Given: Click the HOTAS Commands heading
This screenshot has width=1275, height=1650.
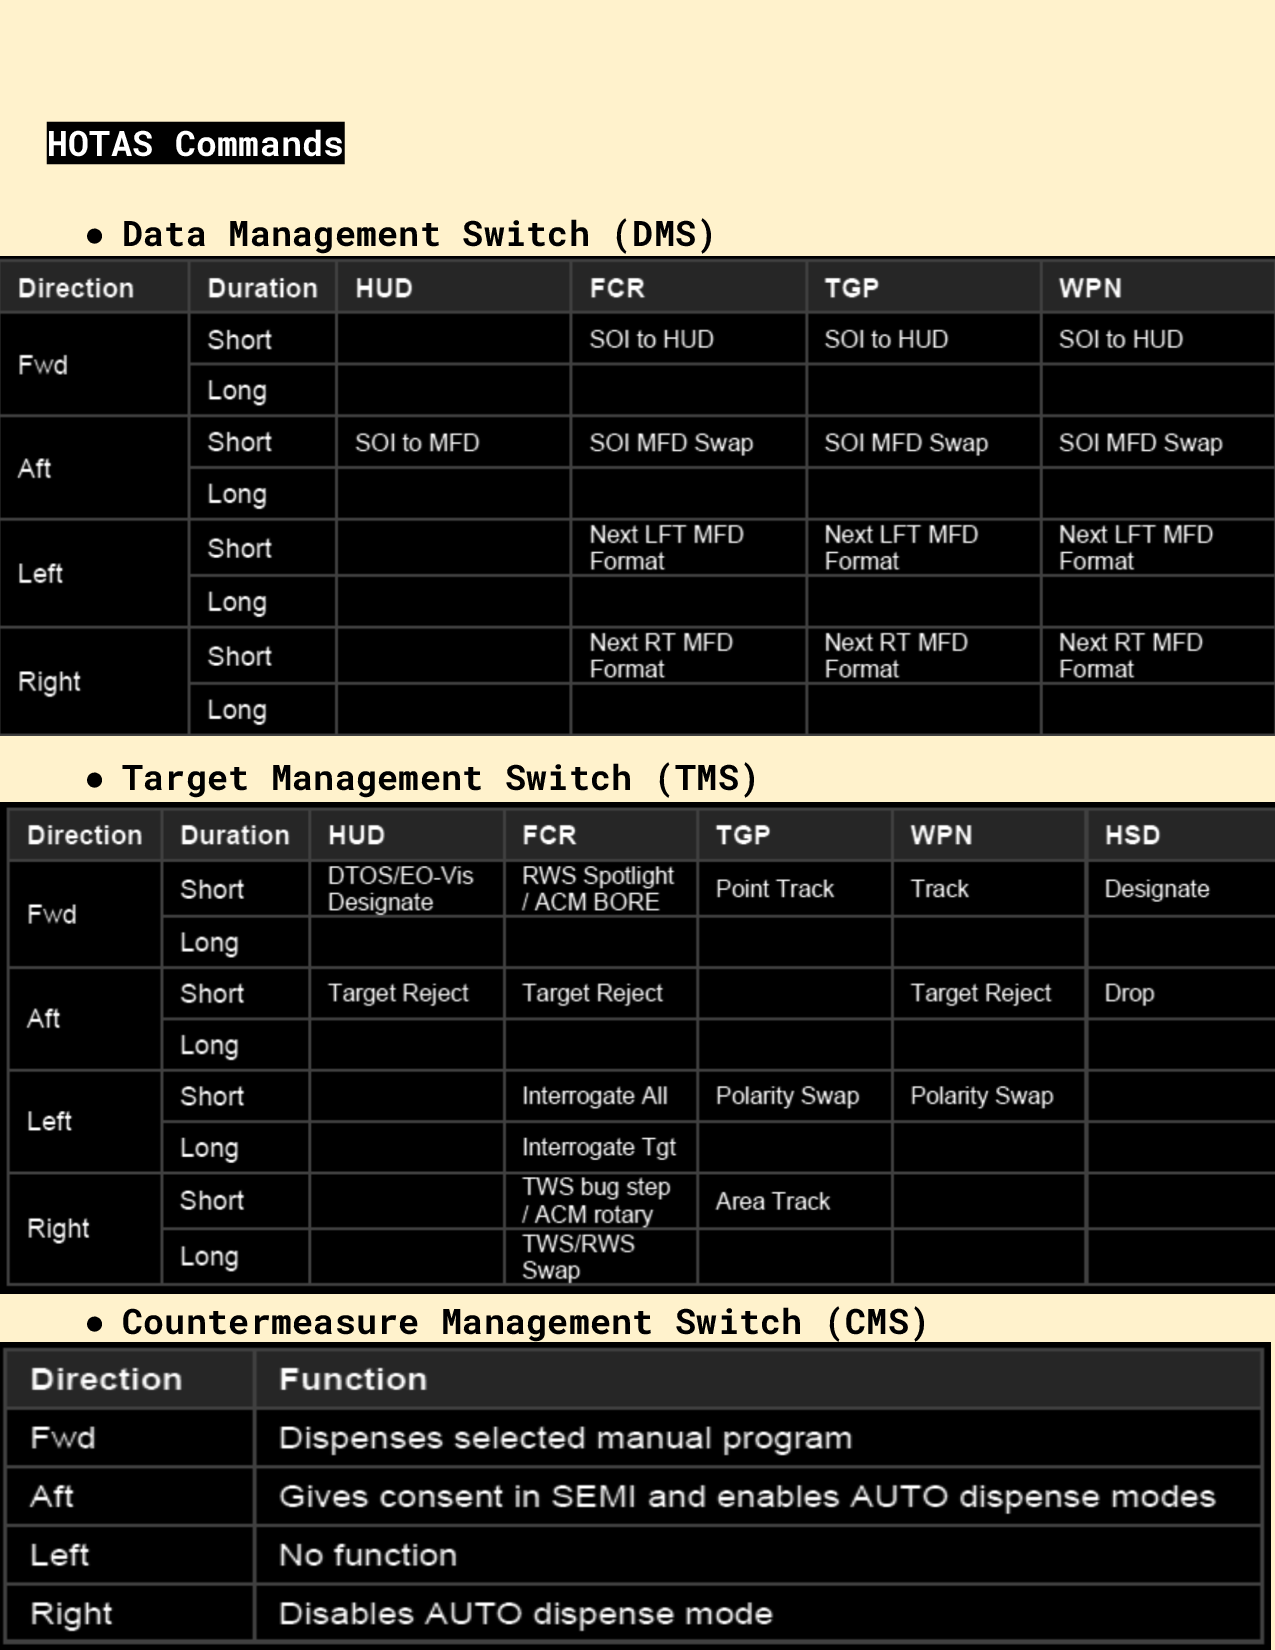Looking at the screenshot, I should click(x=195, y=144).
